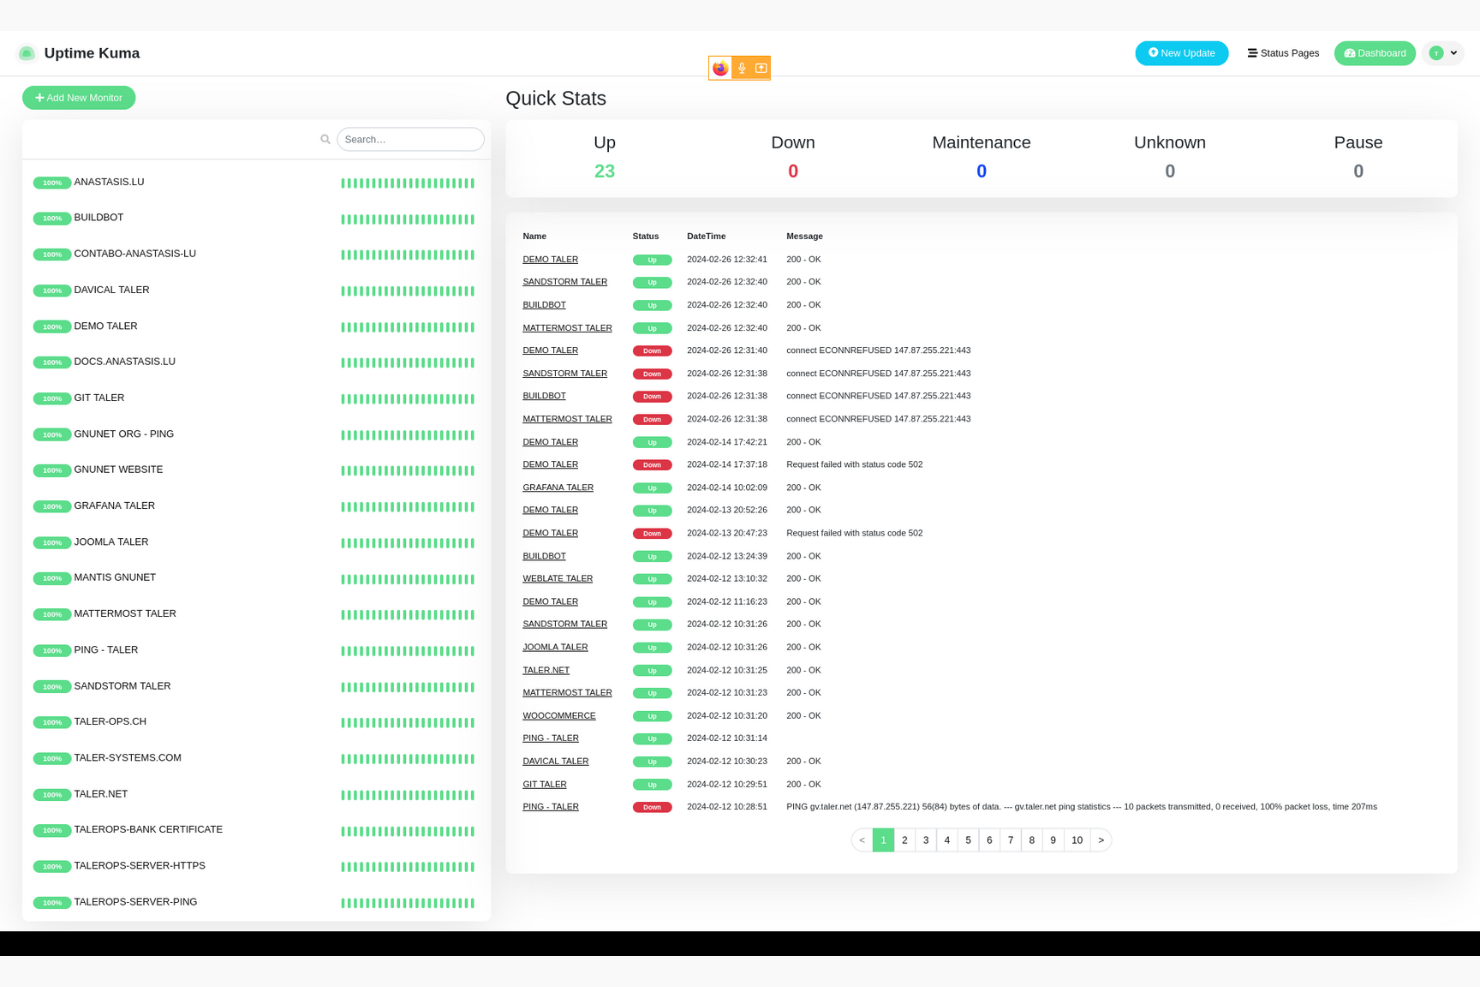Click heartbeat bar of JOOMLA TALER
The width and height of the screenshot is (1480, 987).
coord(408,543)
